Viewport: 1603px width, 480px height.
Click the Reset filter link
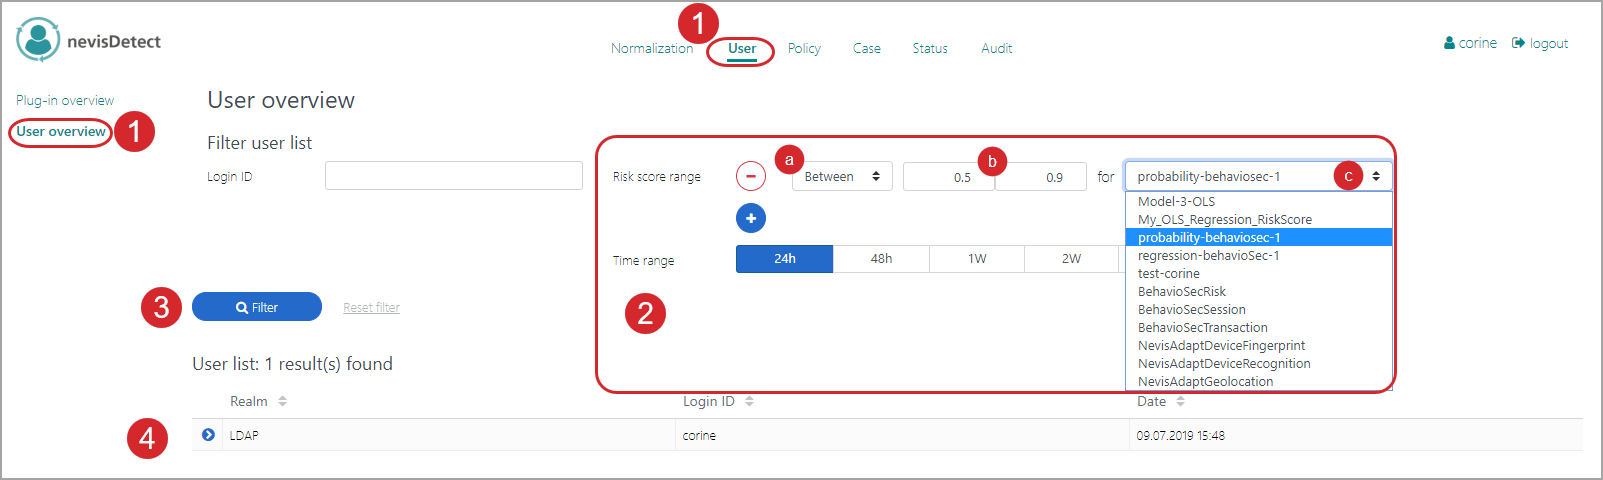pos(371,308)
